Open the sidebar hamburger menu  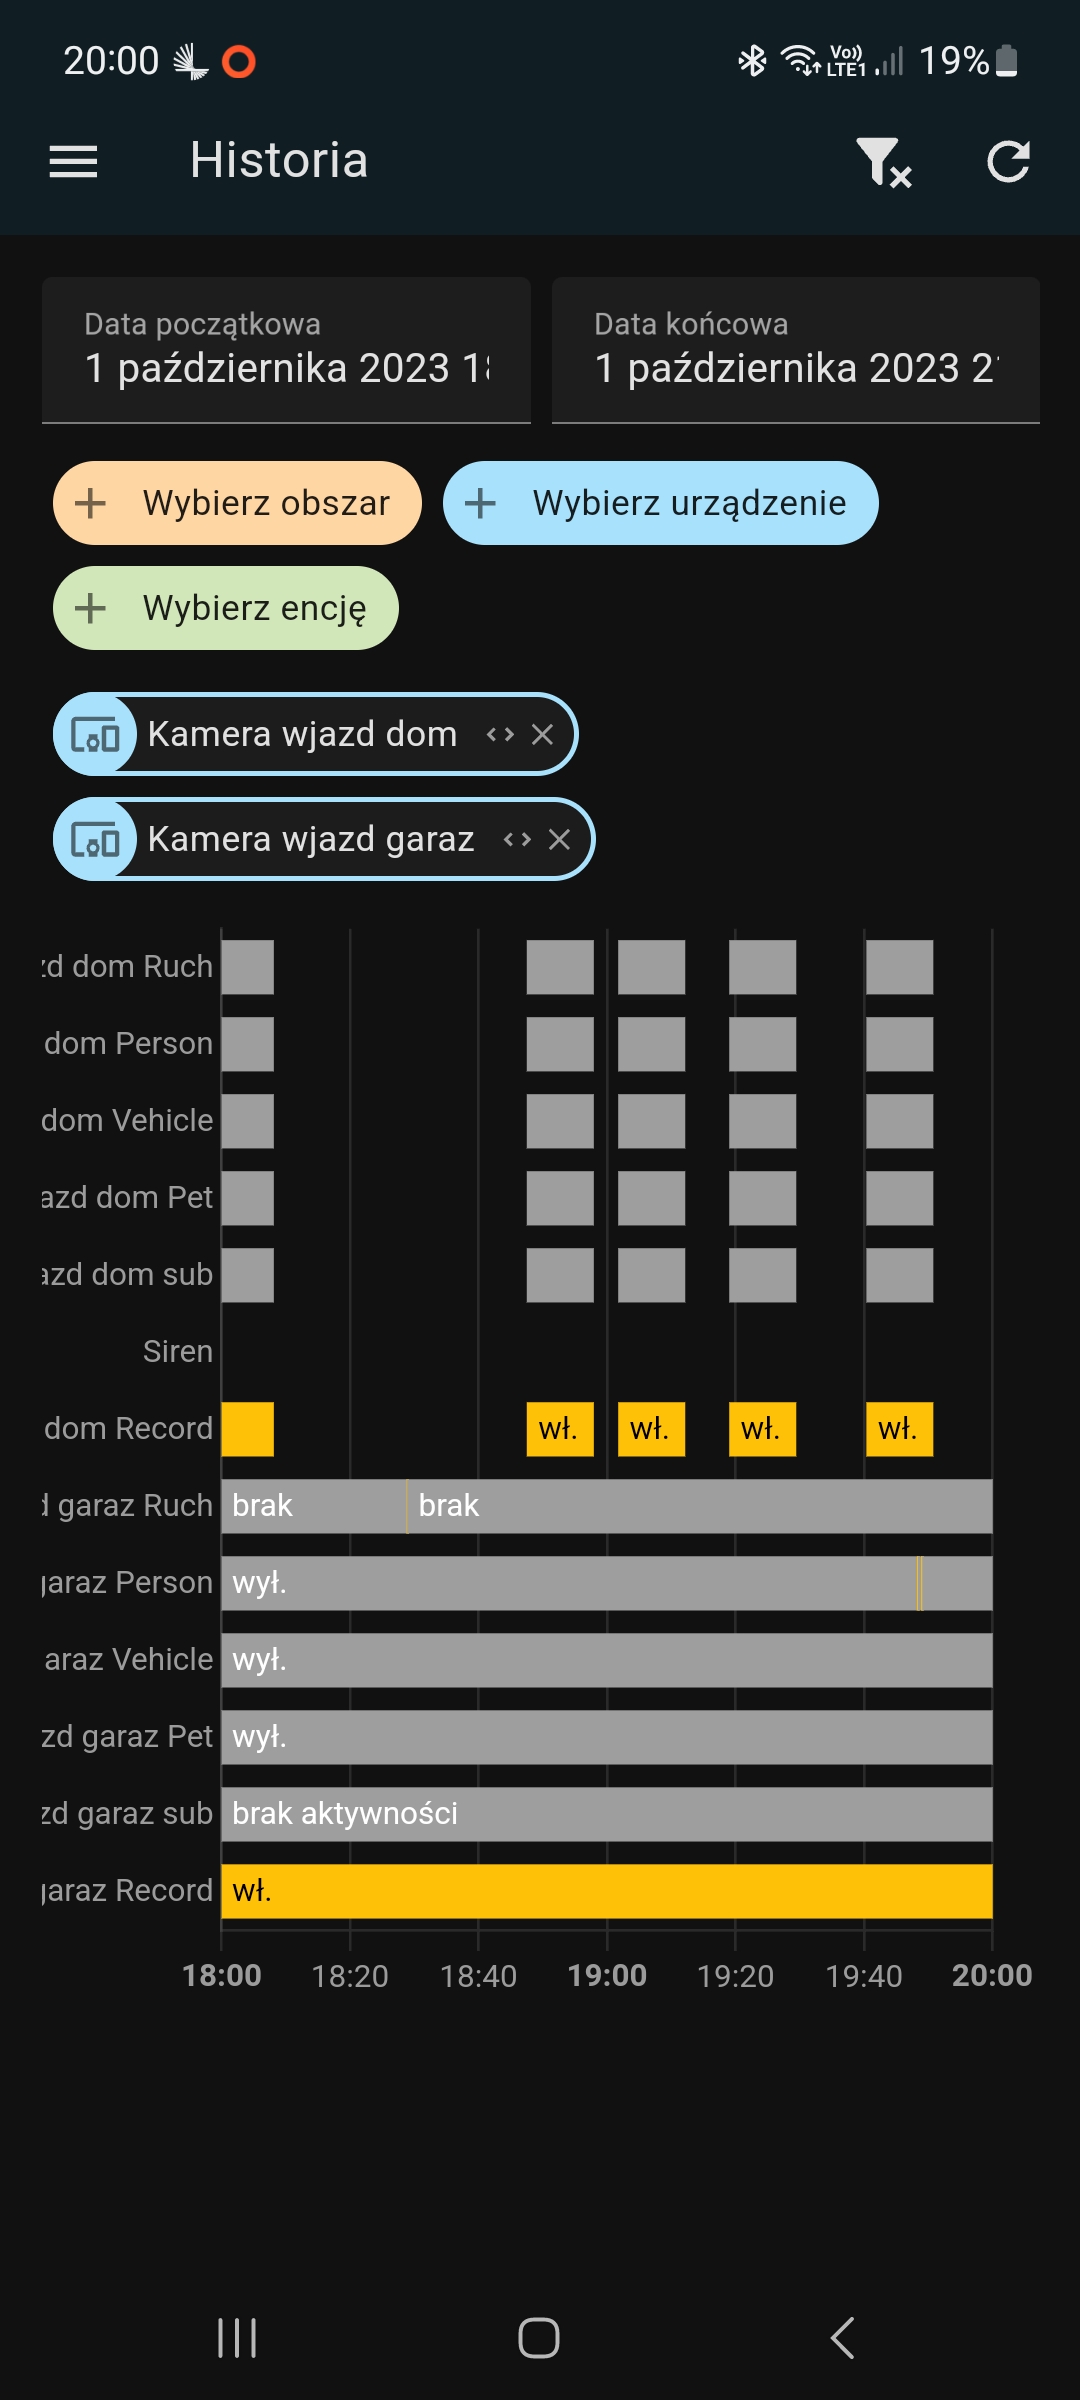71,160
